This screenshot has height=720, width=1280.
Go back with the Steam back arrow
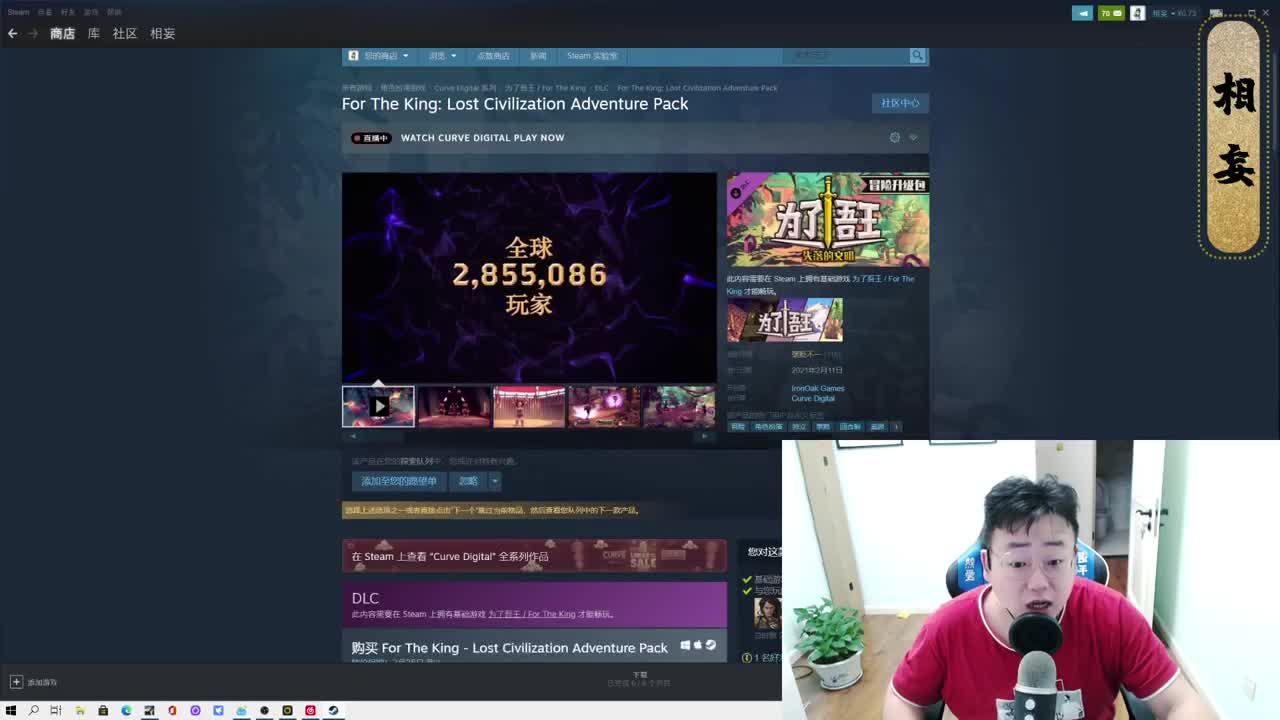tap(12, 33)
